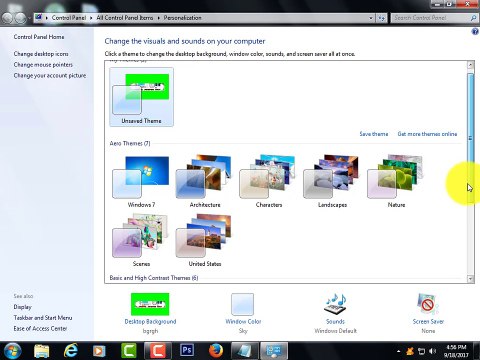Open Taskbar and Start Menu link
The image size is (480, 360).
tap(43, 318)
